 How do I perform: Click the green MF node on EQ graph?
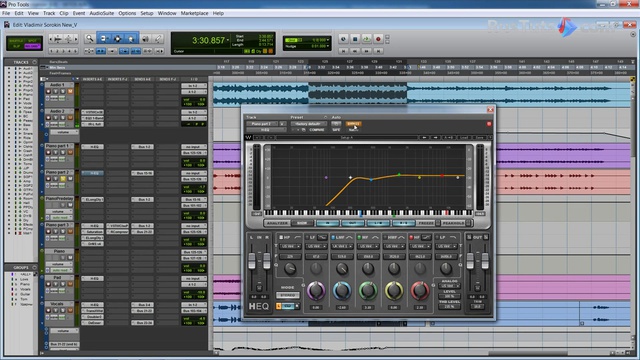(399, 175)
